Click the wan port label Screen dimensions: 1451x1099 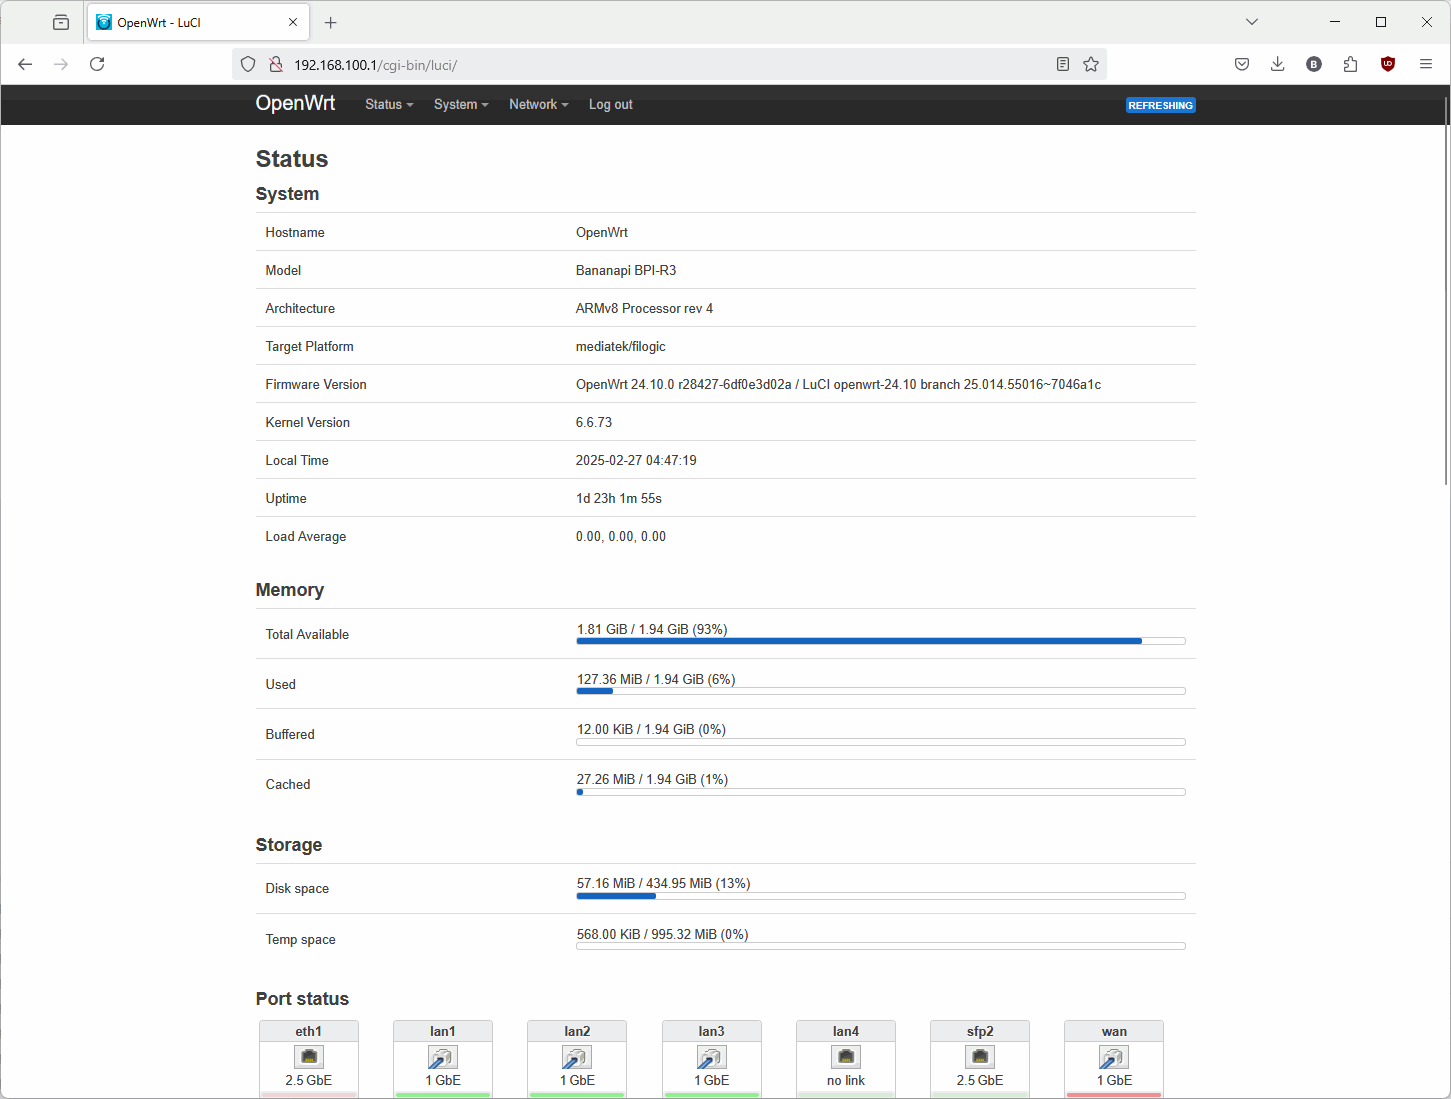point(1114,1031)
